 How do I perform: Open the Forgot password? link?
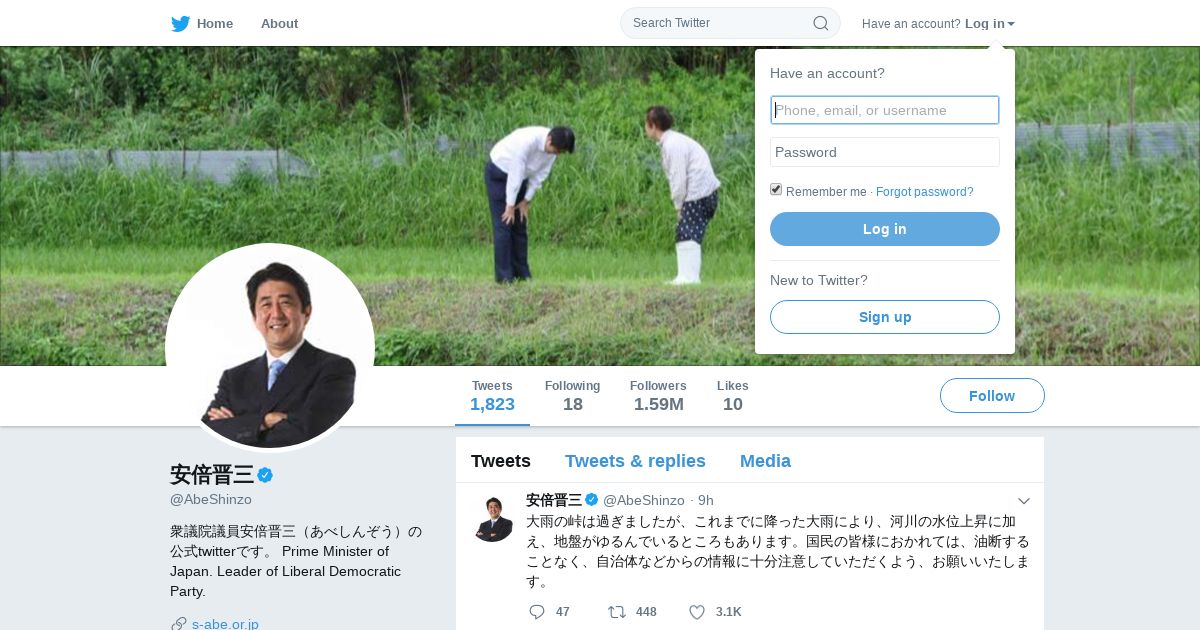click(924, 192)
